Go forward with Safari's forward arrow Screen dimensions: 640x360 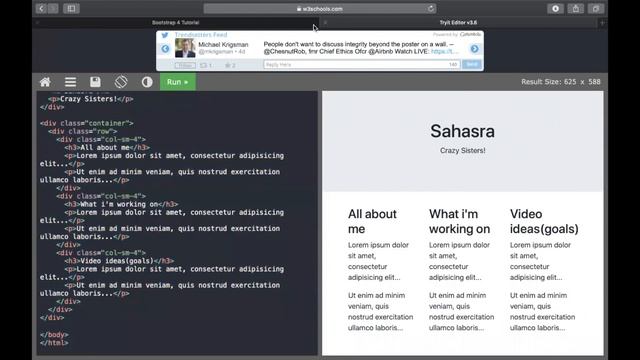(53, 9)
